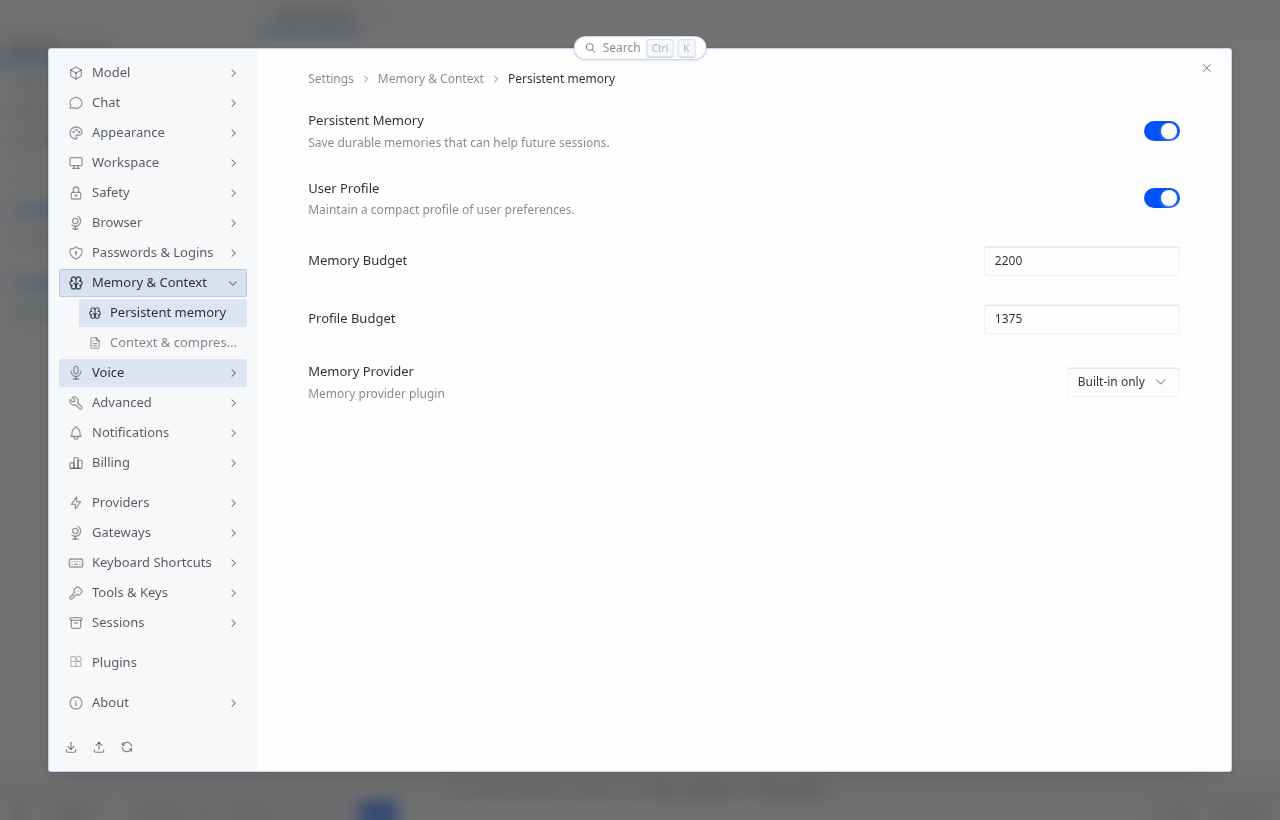Collapse the Memory & Context section chevron

(x=233, y=283)
